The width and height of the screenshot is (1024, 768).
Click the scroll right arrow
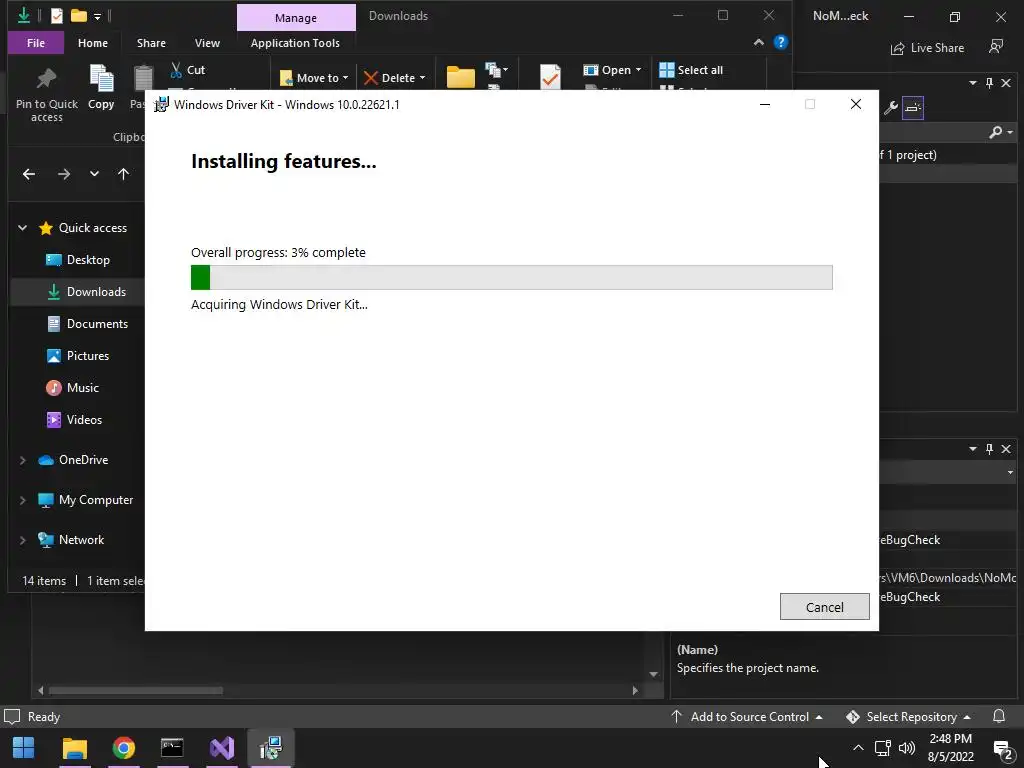tap(635, 690)
